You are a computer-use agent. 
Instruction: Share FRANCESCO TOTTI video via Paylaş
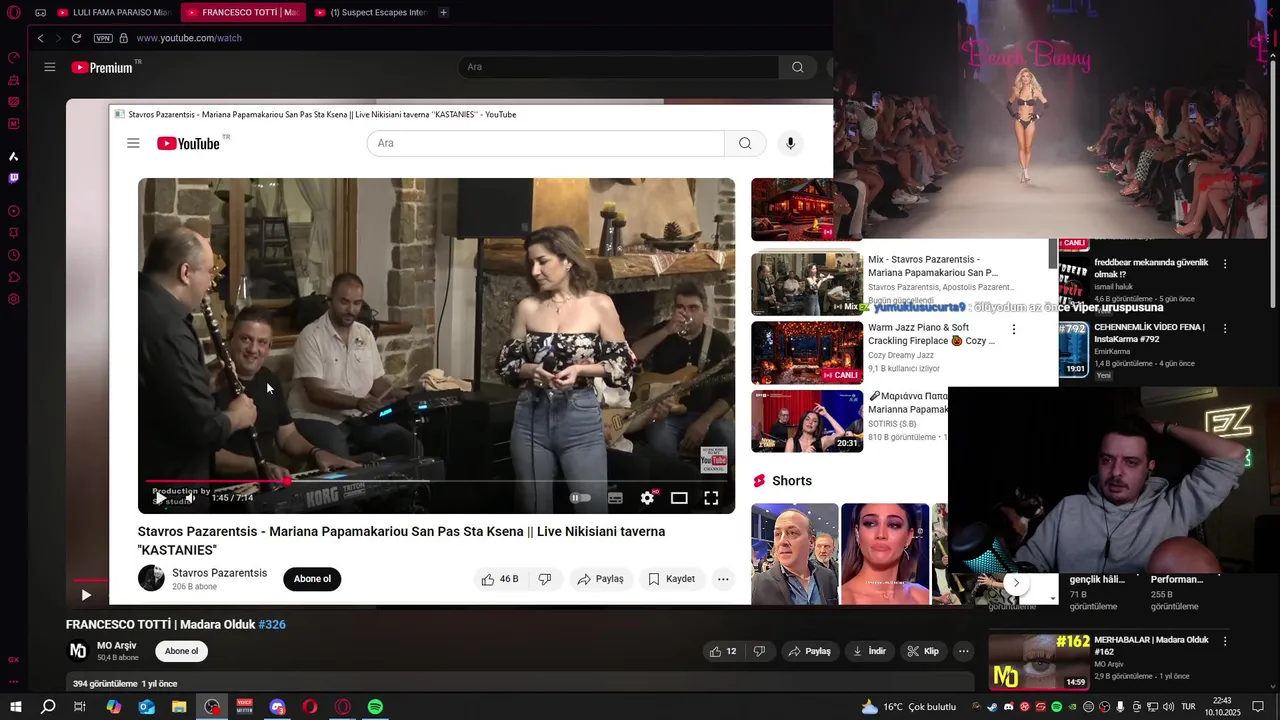(x=809, y=651)
